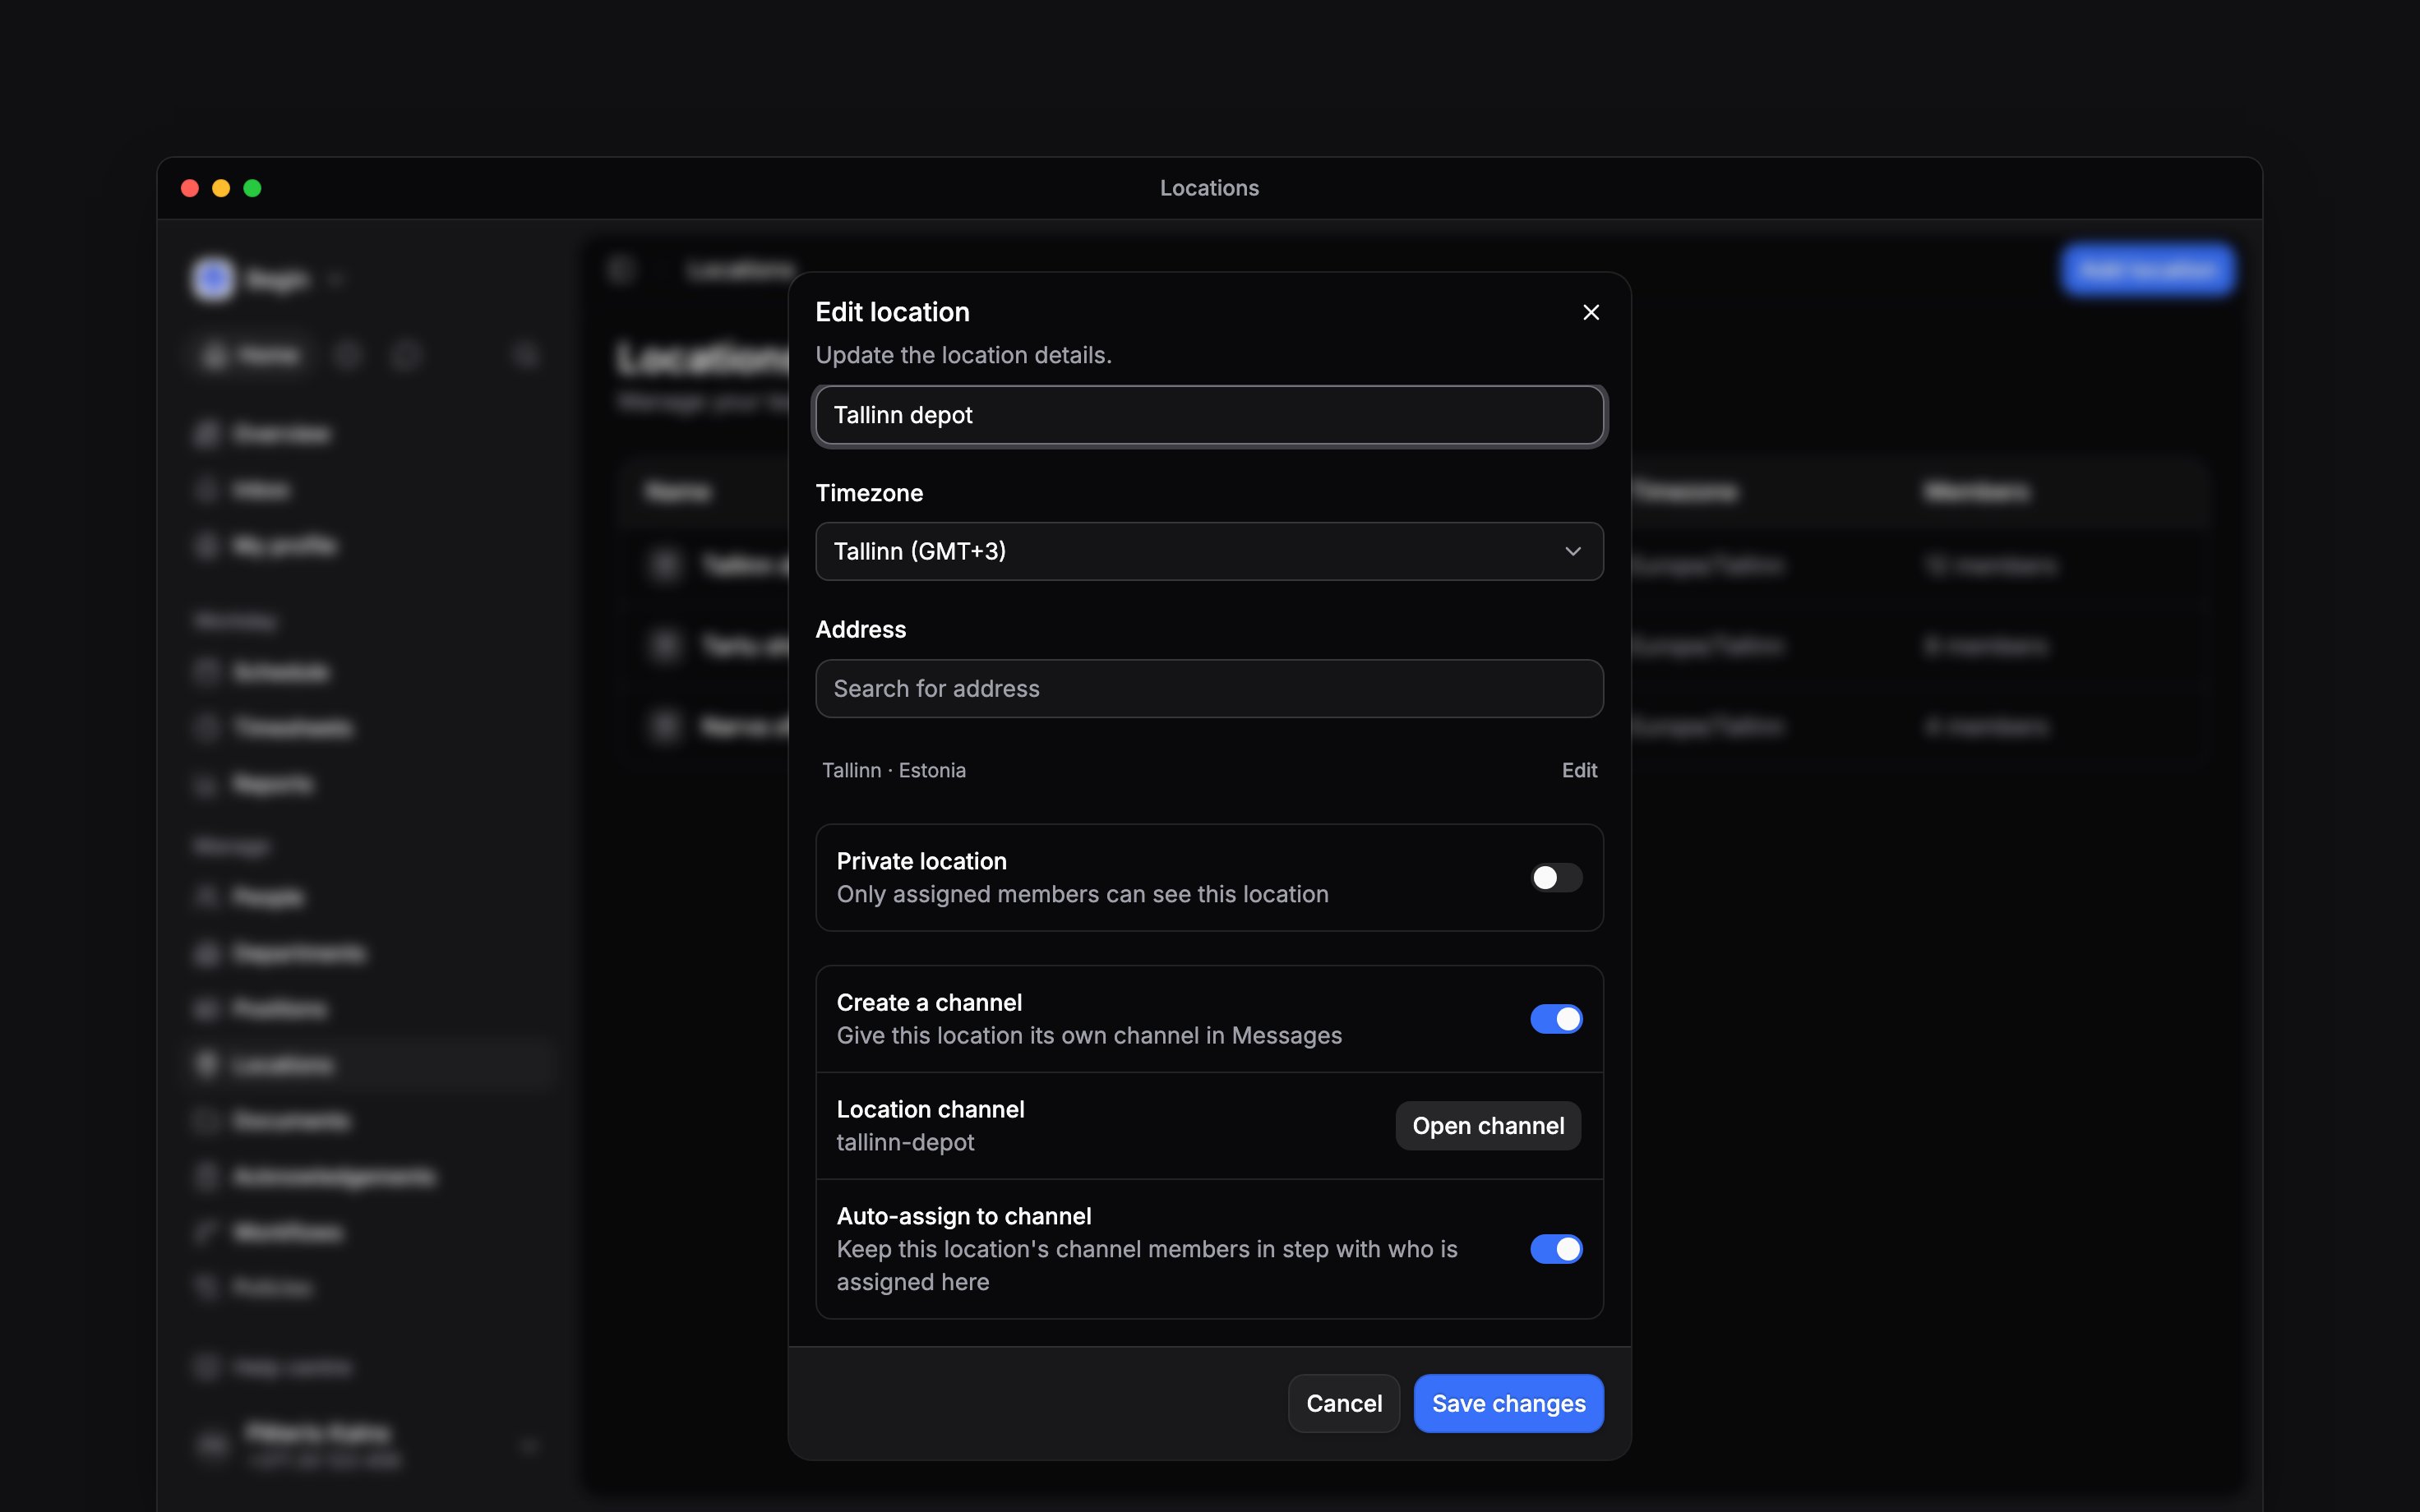The image size is (2420, 1512).
Task: Click the red macOS window close button
Action: tap(190, 188)
